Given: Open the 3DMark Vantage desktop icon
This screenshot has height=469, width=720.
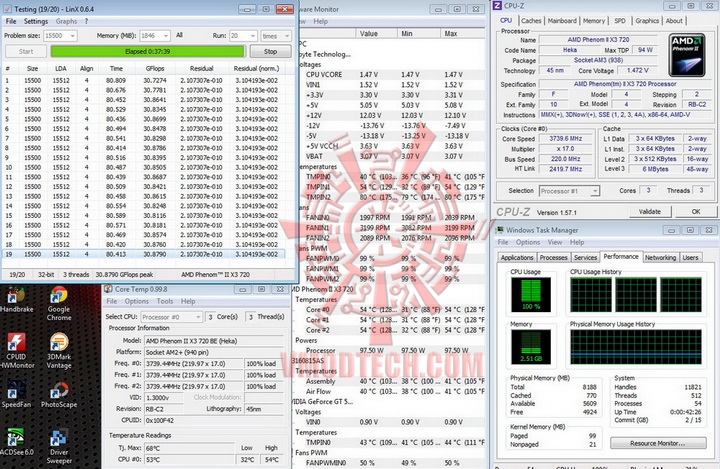Looking at the screenshot, I should point(59,351).
